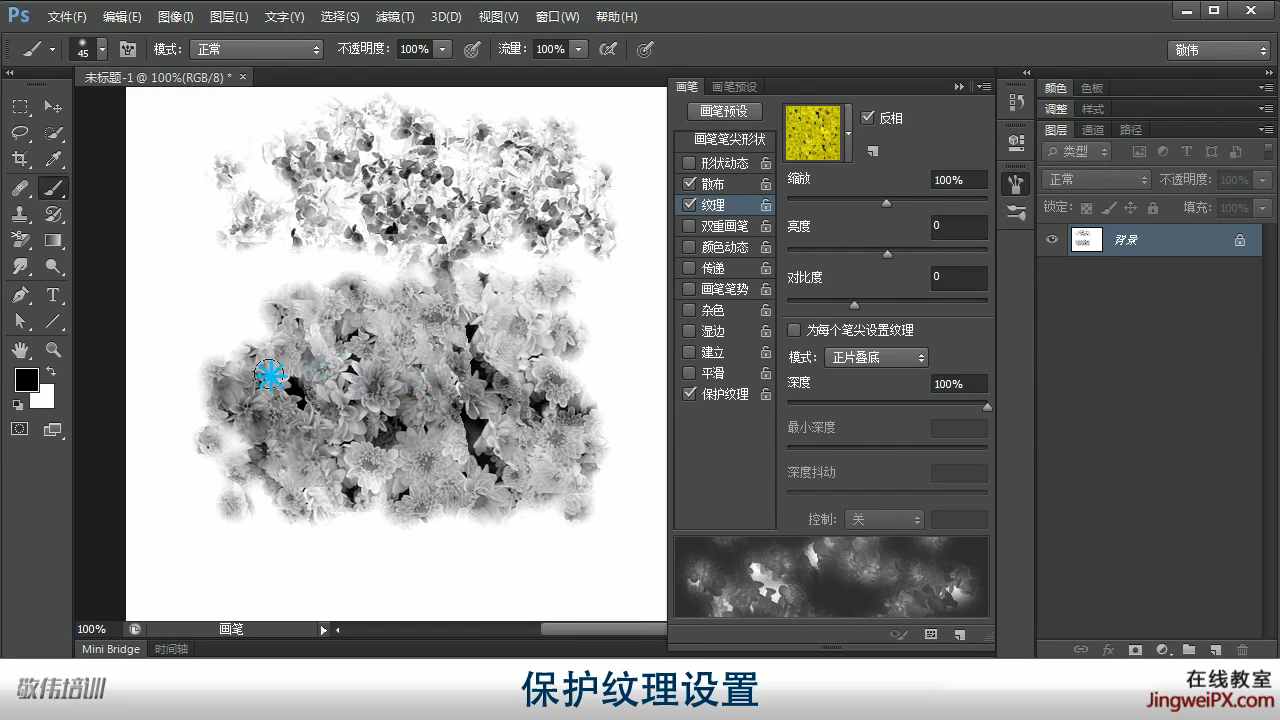Click the 缩放 slider handle

click(886, 203)
